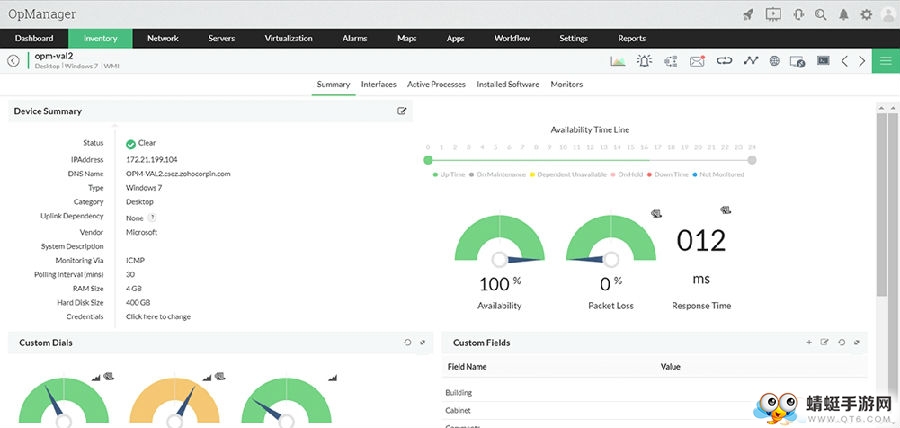Click the graph icon above first custom dial
The height and width of the screenshot is (428, 900).
(96, 377)
